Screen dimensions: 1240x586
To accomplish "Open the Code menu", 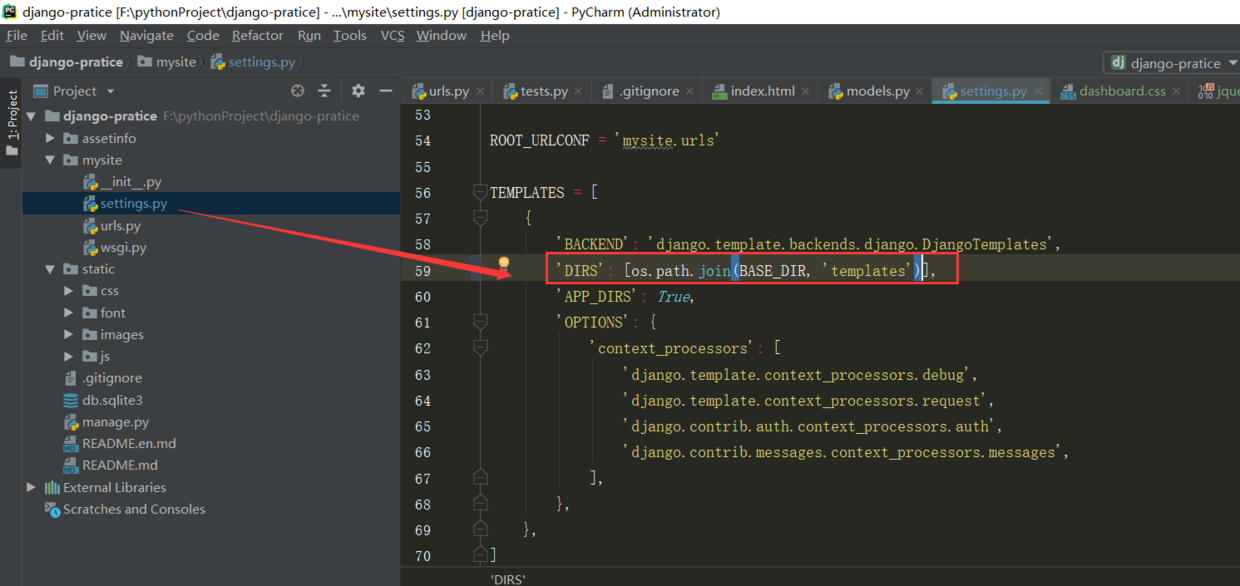I will [x=203, y=35].
